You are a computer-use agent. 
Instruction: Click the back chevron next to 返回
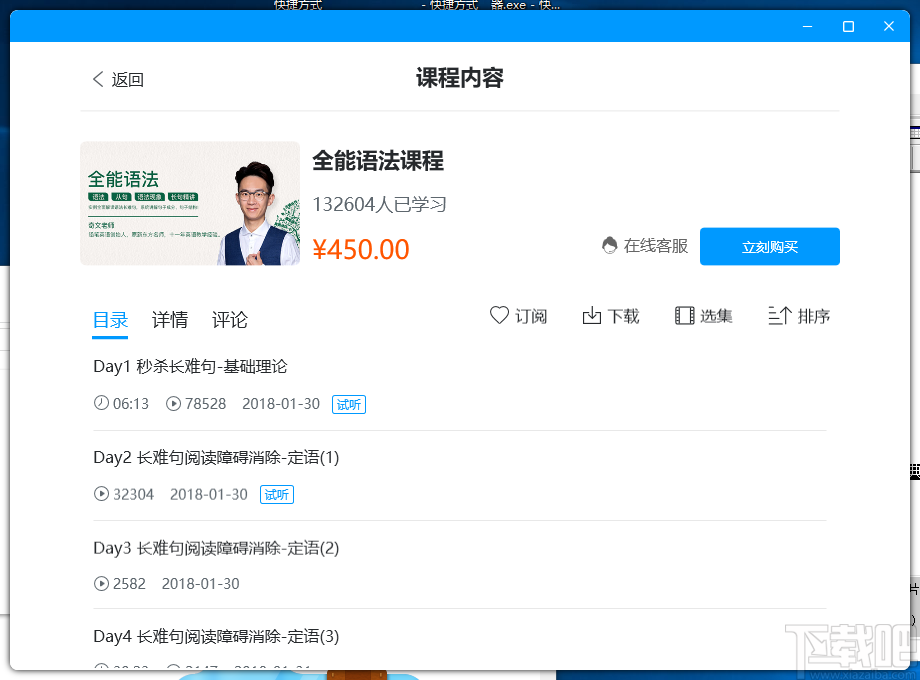(96, 79)
